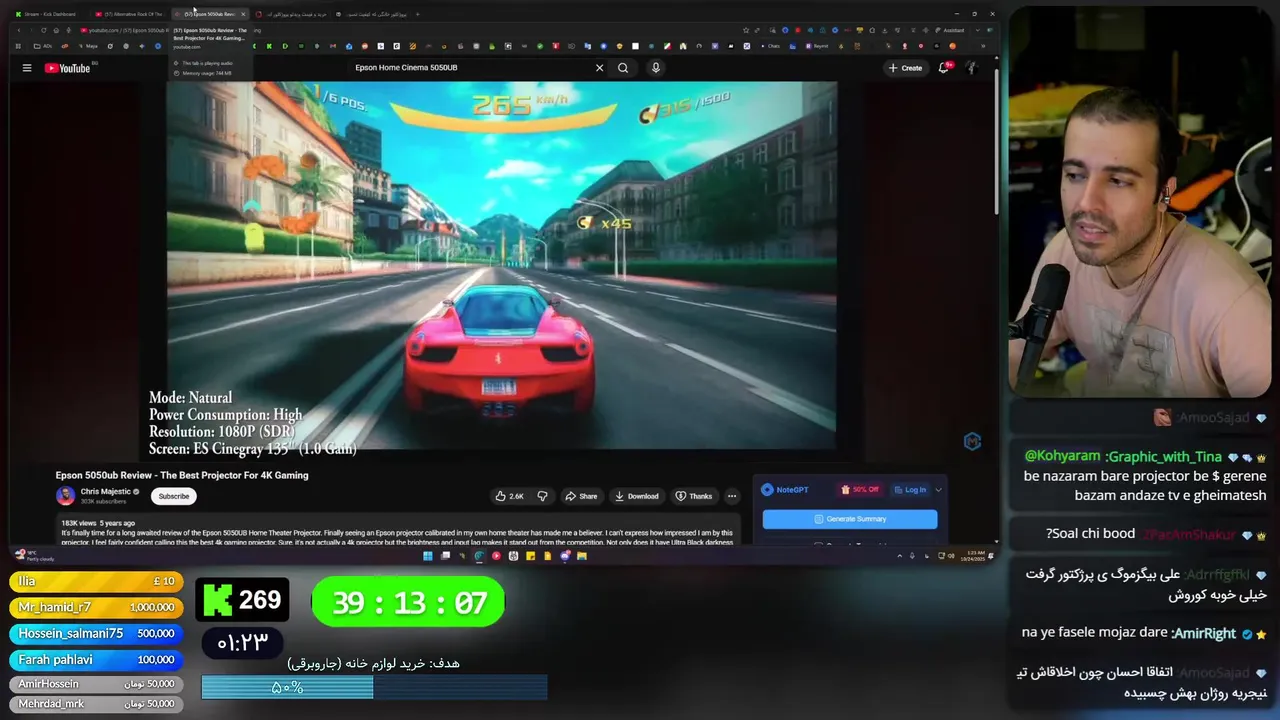Click the magnifier search button
The image size is (1280, 720).
tap(623, 68)
